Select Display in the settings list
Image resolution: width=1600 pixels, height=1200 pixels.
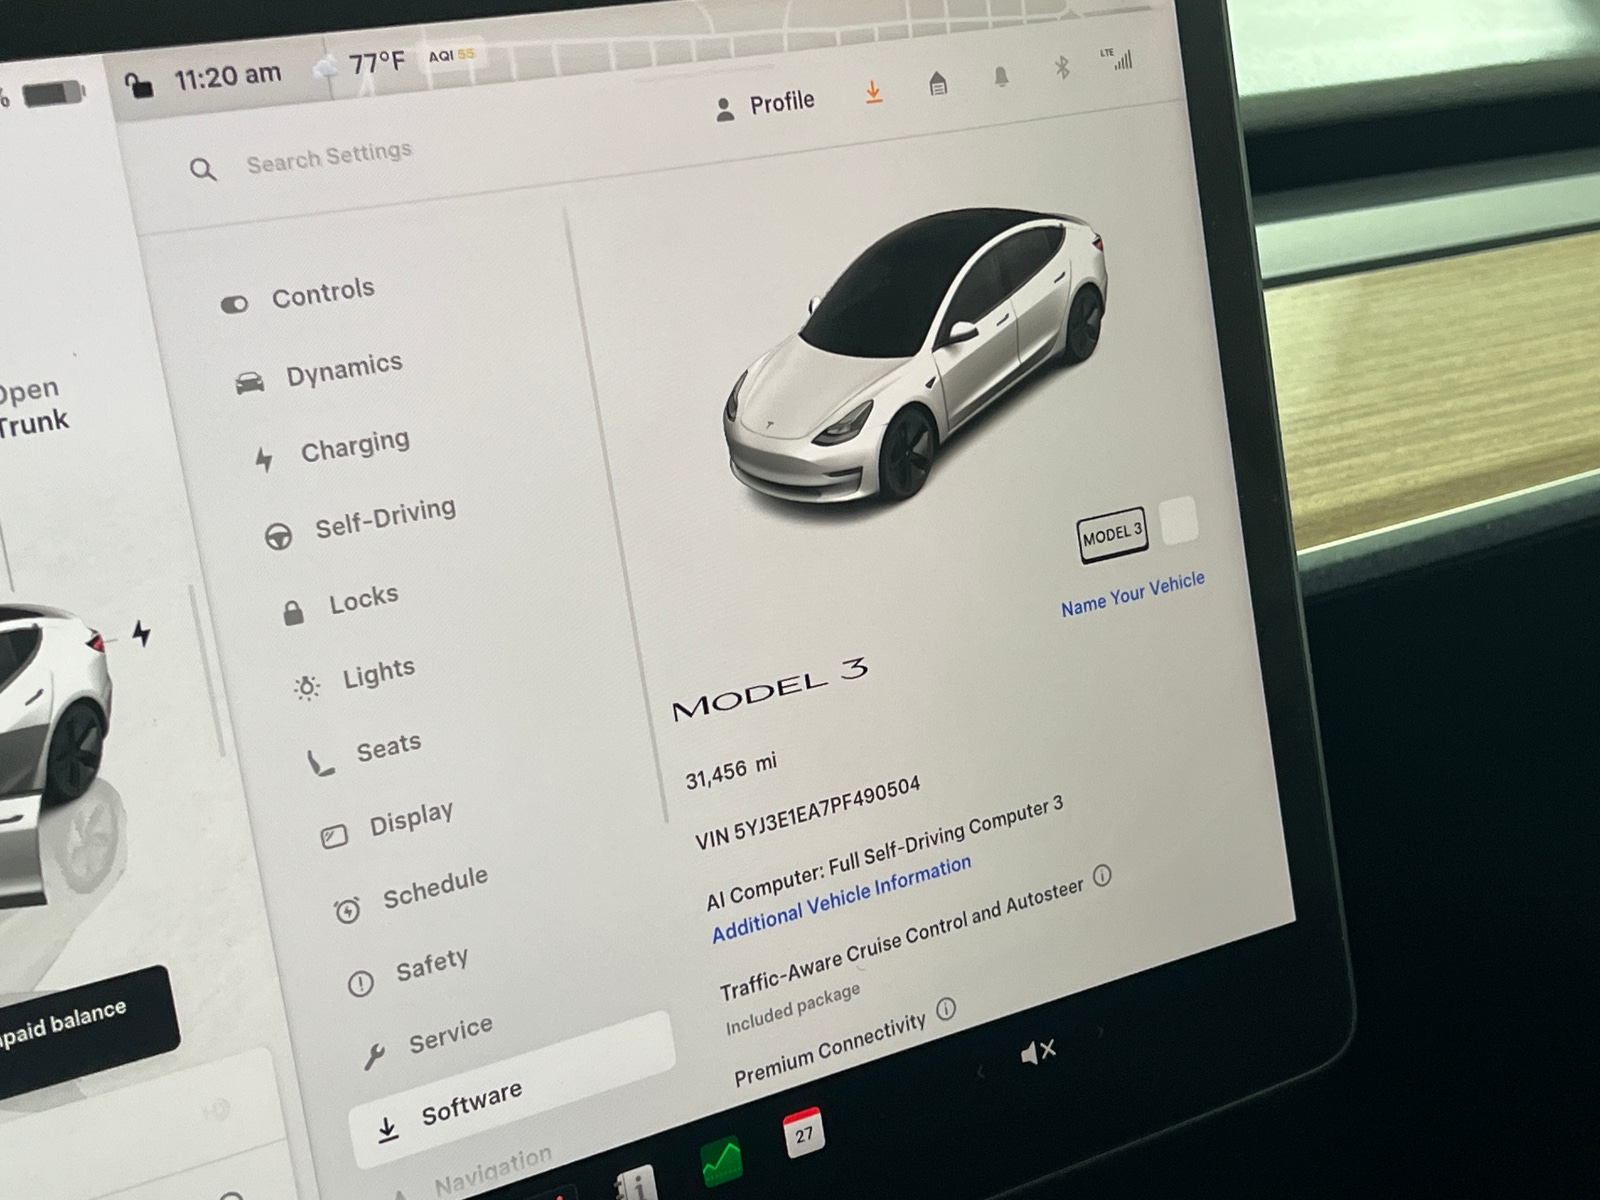[x=387, y=825]
